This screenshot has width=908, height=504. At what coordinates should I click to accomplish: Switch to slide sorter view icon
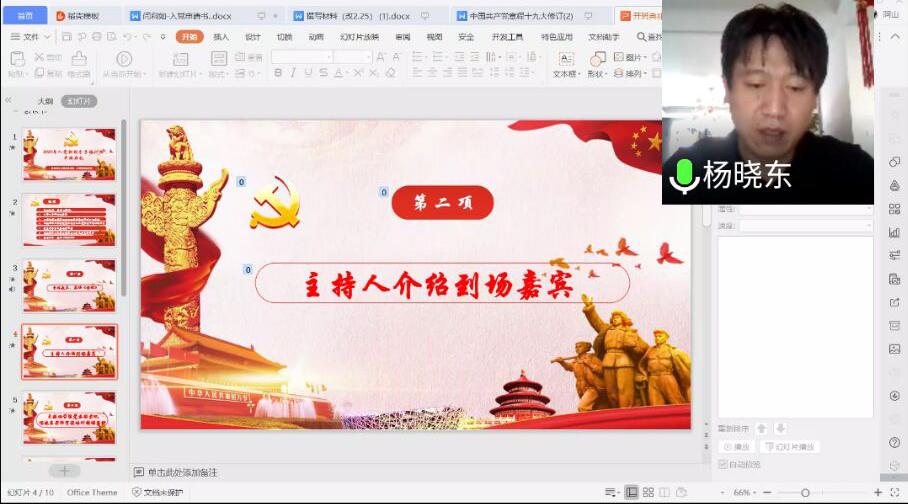coord(649,492)
